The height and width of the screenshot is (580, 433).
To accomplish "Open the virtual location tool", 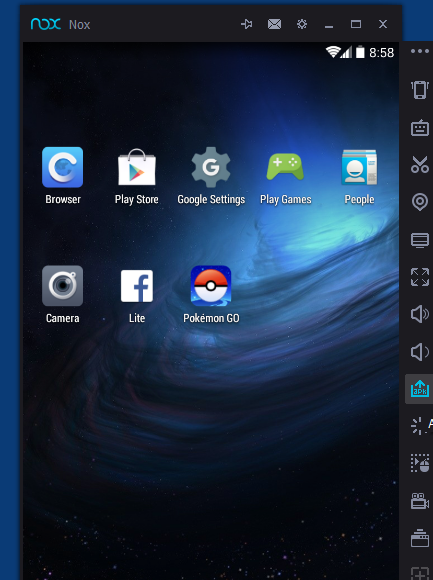I will (x=420, y=202).
